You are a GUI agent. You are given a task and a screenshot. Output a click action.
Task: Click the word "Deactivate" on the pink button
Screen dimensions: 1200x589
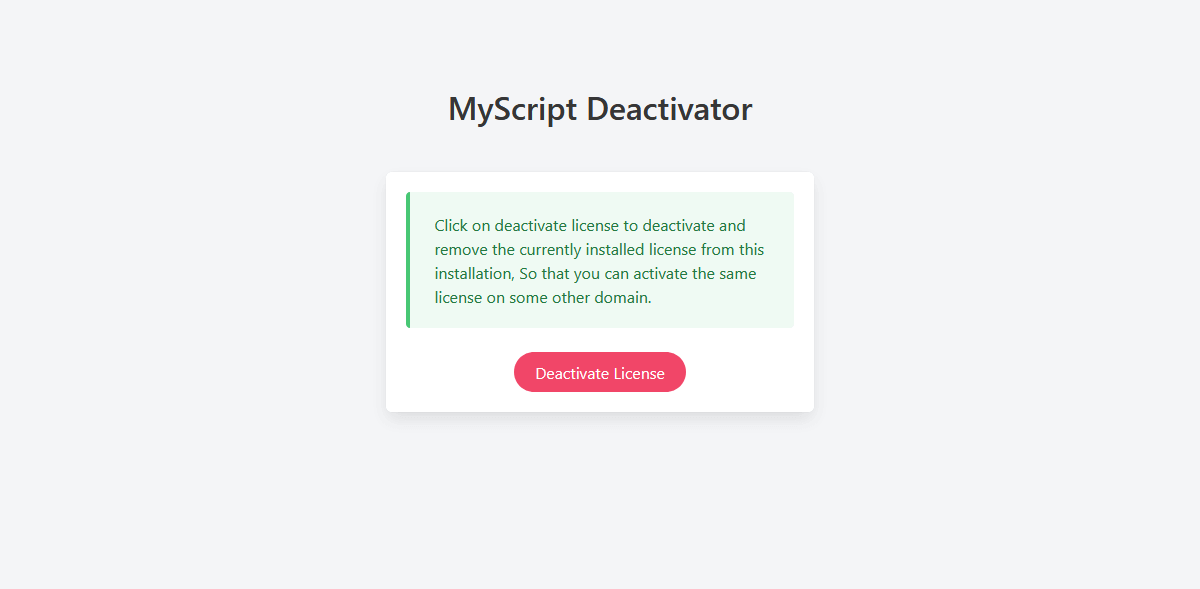[572, 373]
